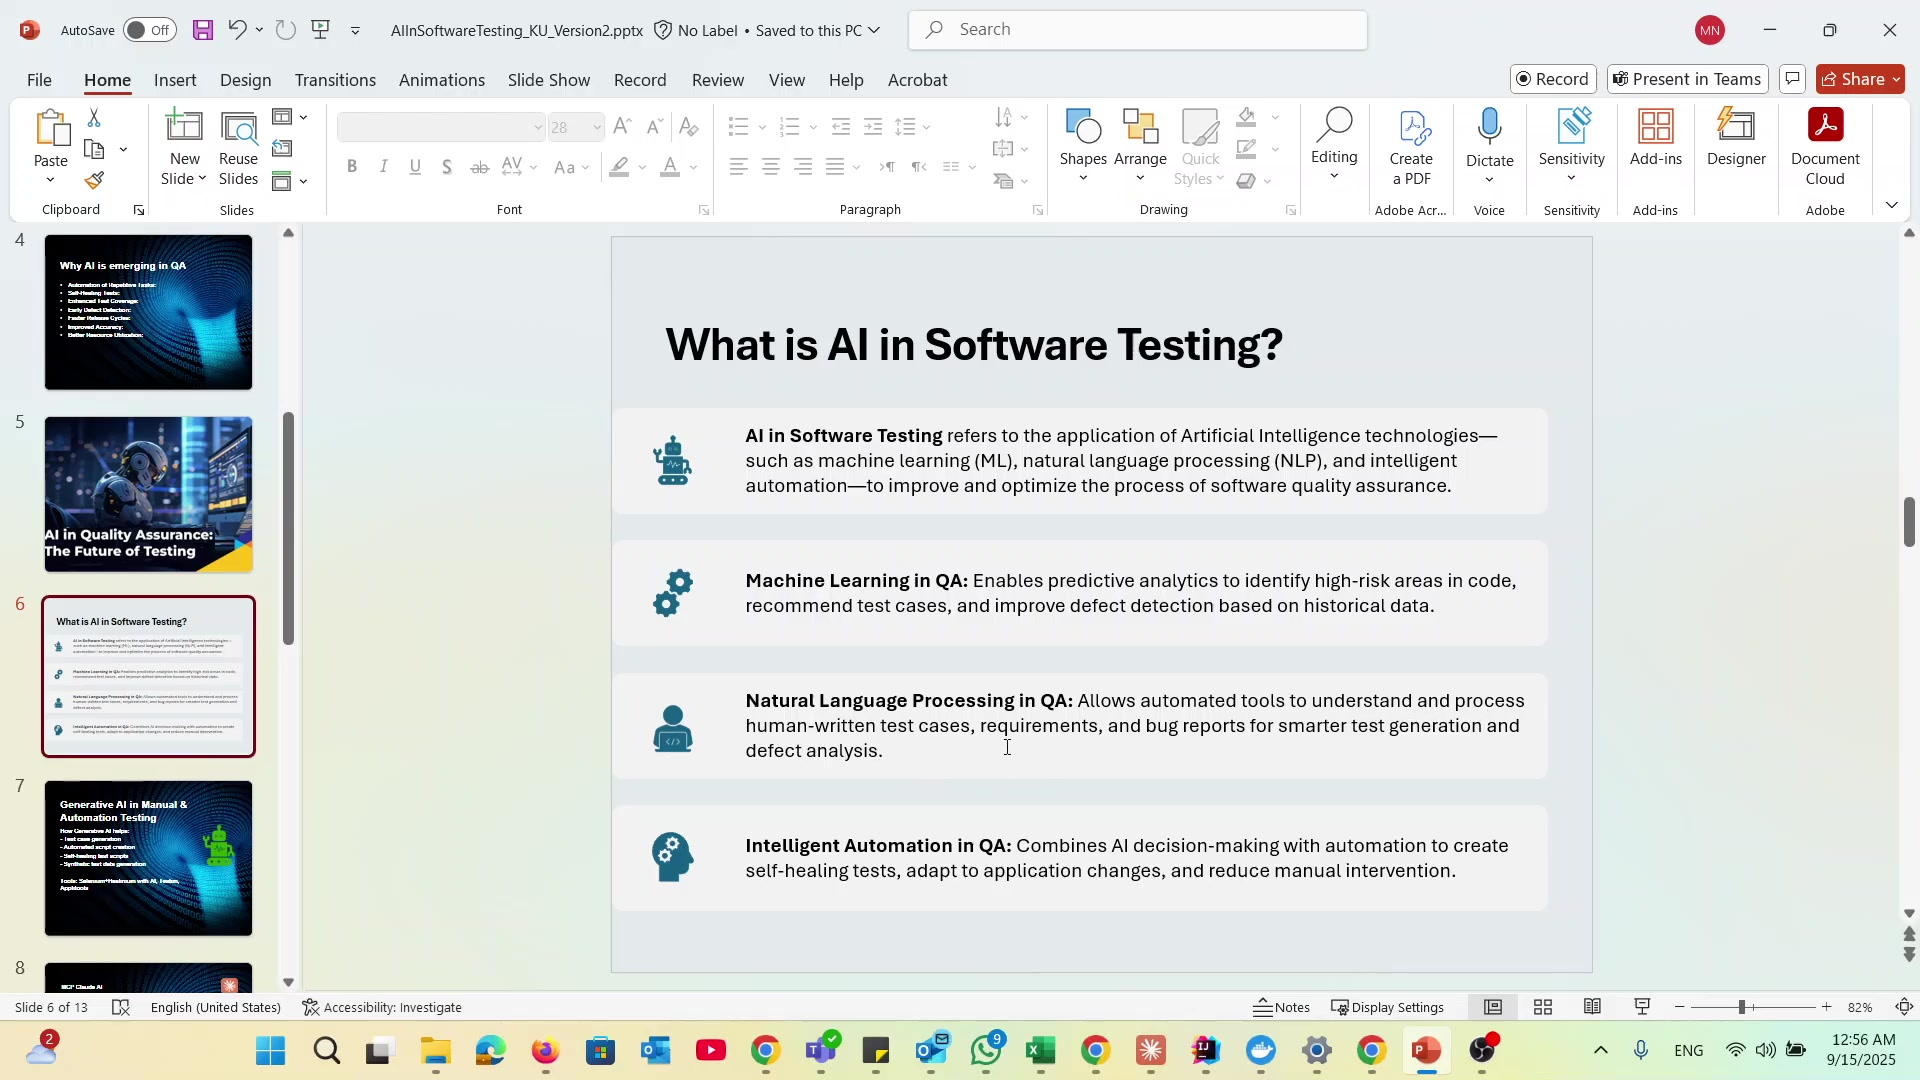
Task: Click the Present in Teams button
Action: coord(1687,79)
